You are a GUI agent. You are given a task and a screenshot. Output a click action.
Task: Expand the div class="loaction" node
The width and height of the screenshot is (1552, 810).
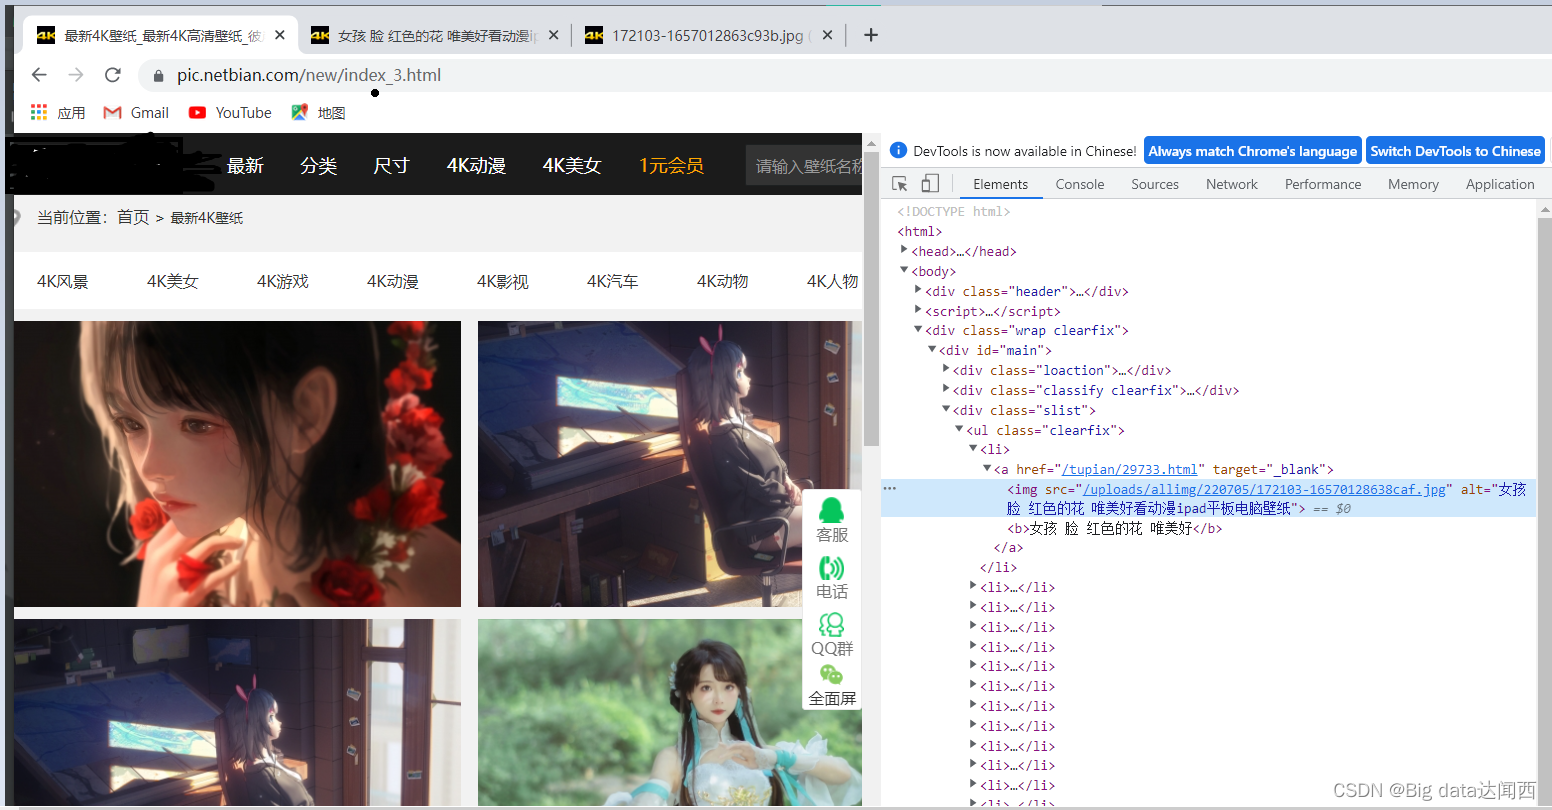946,369
